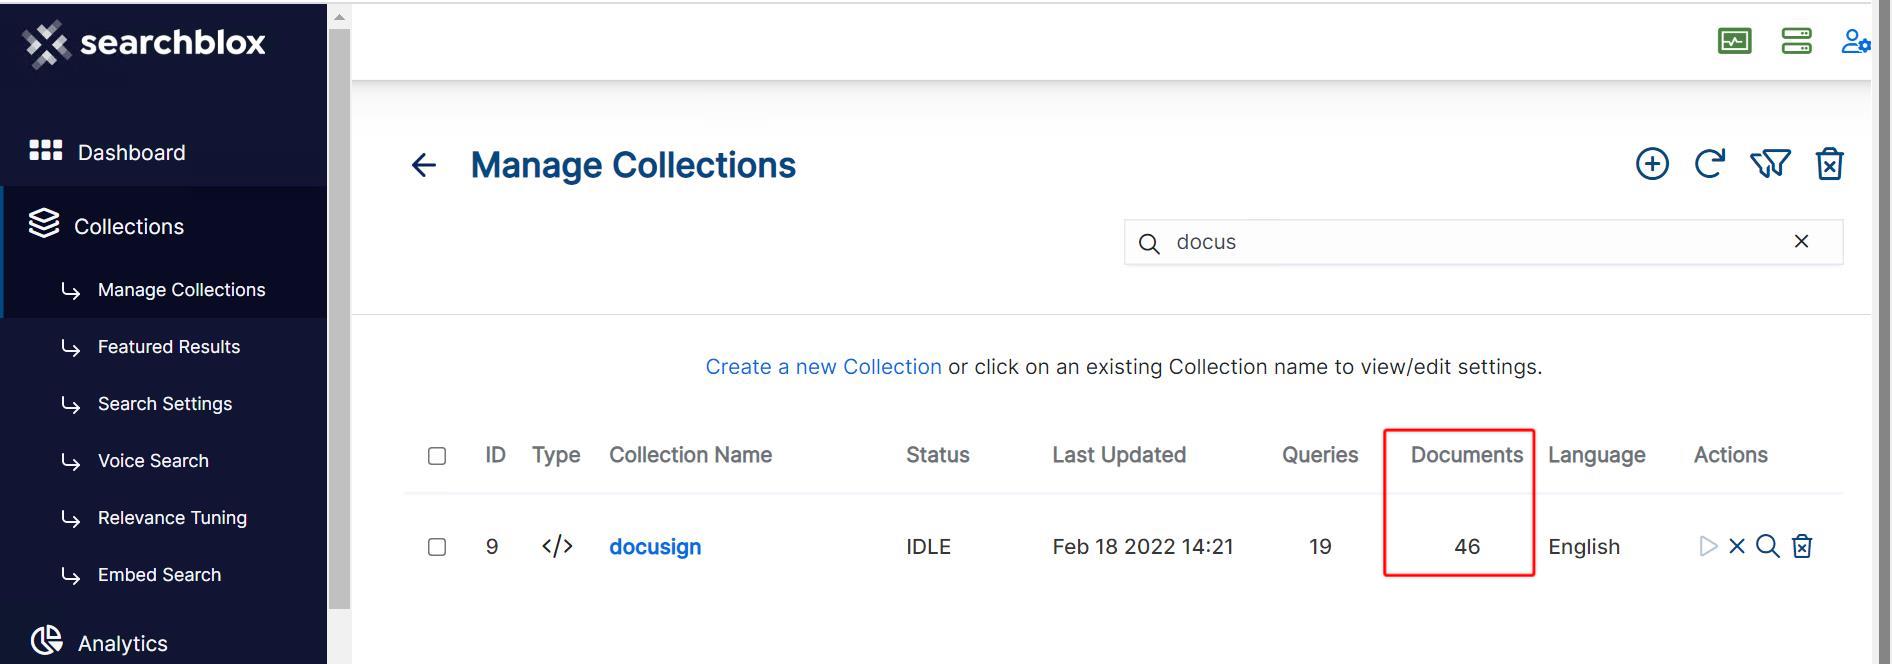The width and height of the screenshot is (1892, 664).
Task: Click the delete icon in the page header
Action: (1830, 164)
